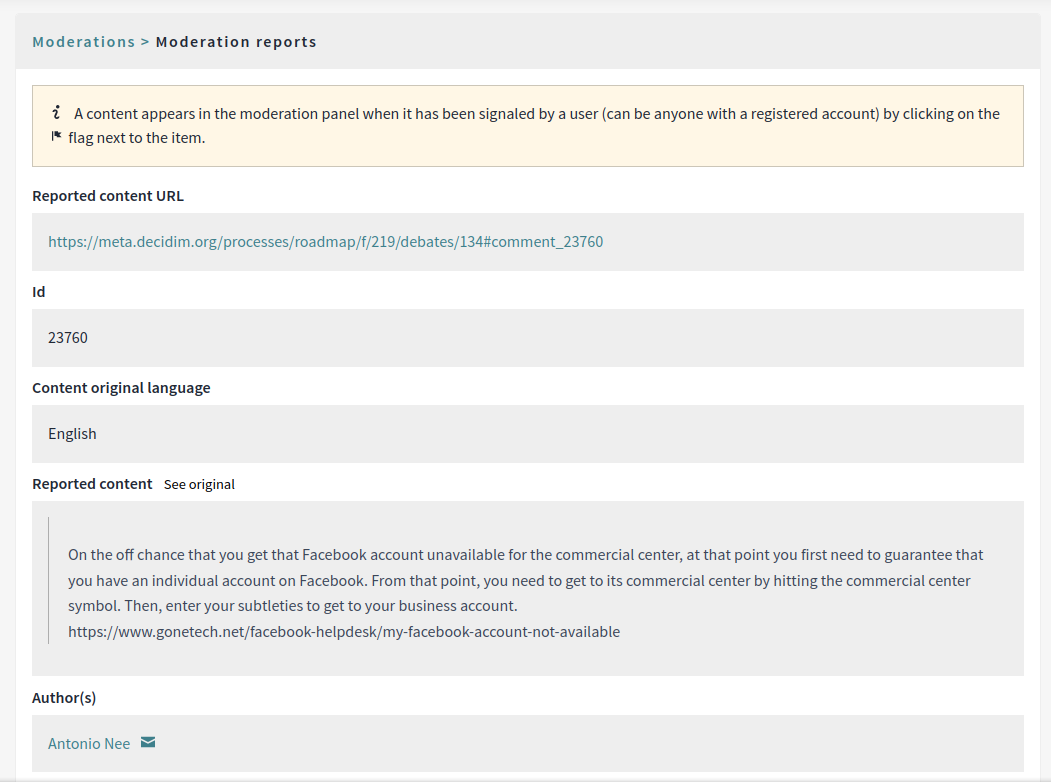The width and height of the screenshot is (1051, 782).
Task: Click the breadcrumb separator arrow
Action: [145, 42]
